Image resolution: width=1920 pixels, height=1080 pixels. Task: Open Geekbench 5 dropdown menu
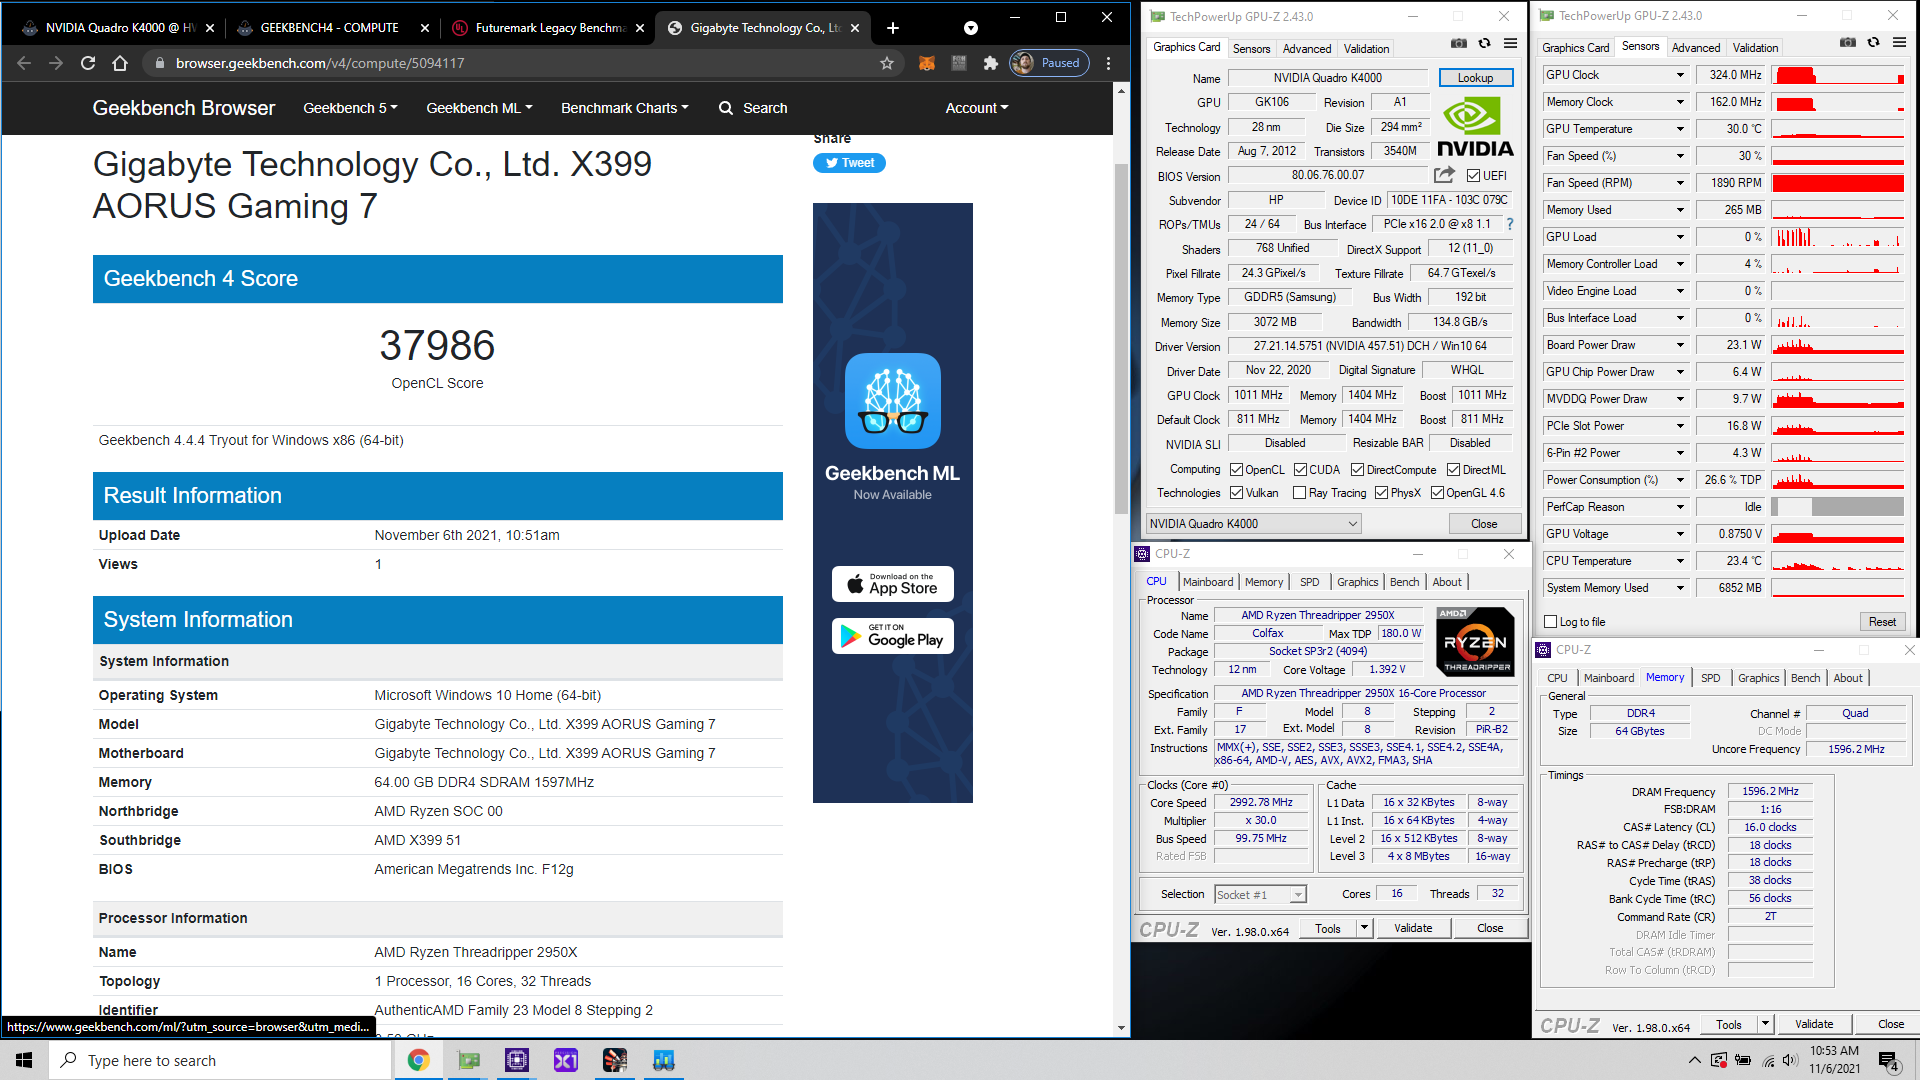(x=350, y=108)
